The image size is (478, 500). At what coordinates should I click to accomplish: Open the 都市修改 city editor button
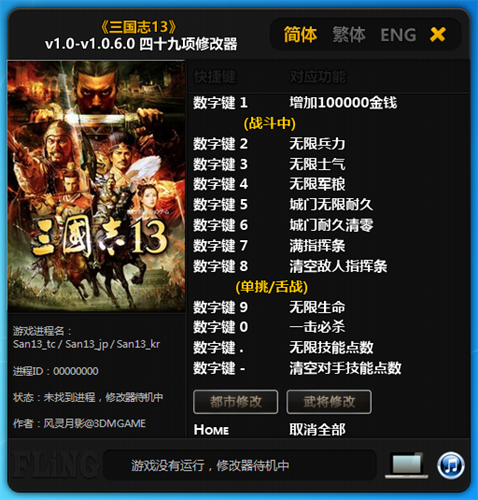[x=236, y=402]
